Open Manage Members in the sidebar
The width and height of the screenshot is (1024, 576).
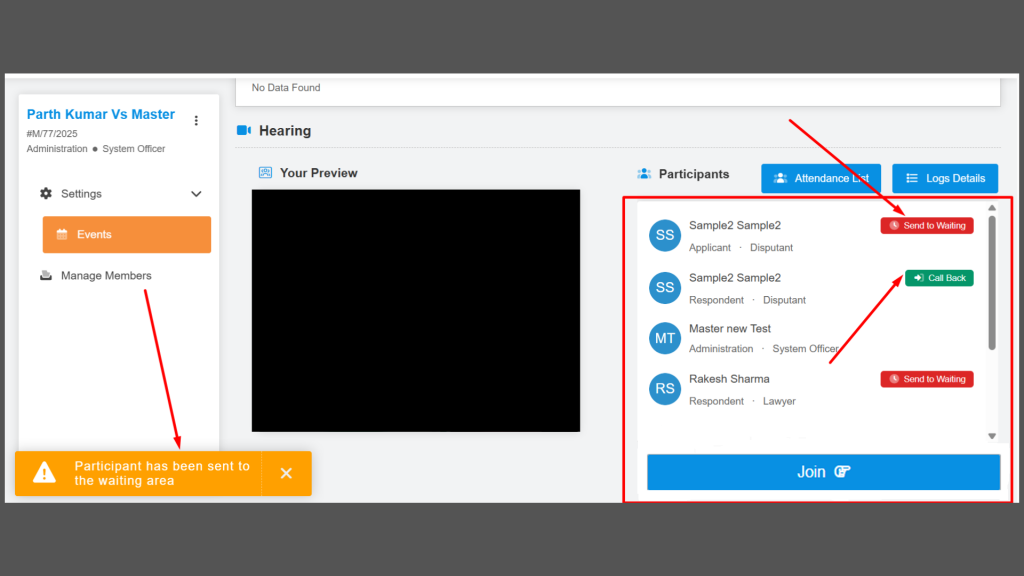[x=106, y=276]
